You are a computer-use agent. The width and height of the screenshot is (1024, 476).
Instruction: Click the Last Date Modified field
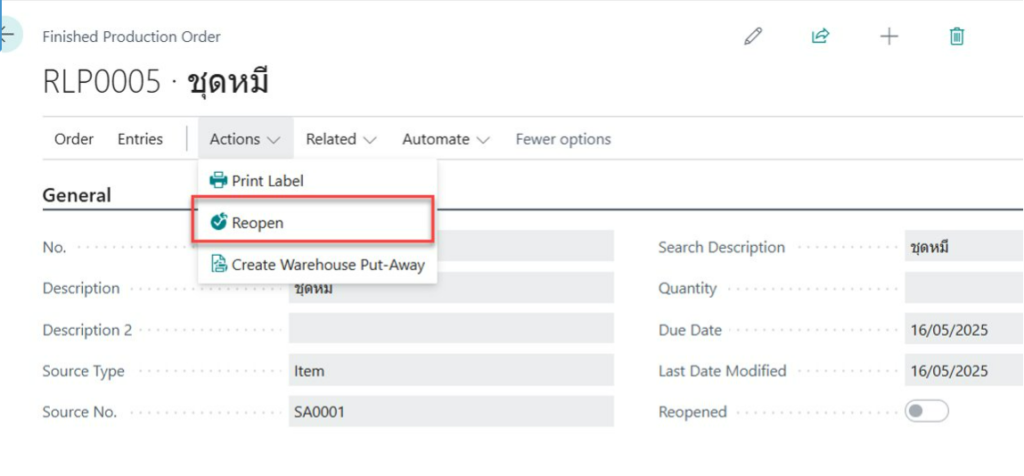point(964,370)
